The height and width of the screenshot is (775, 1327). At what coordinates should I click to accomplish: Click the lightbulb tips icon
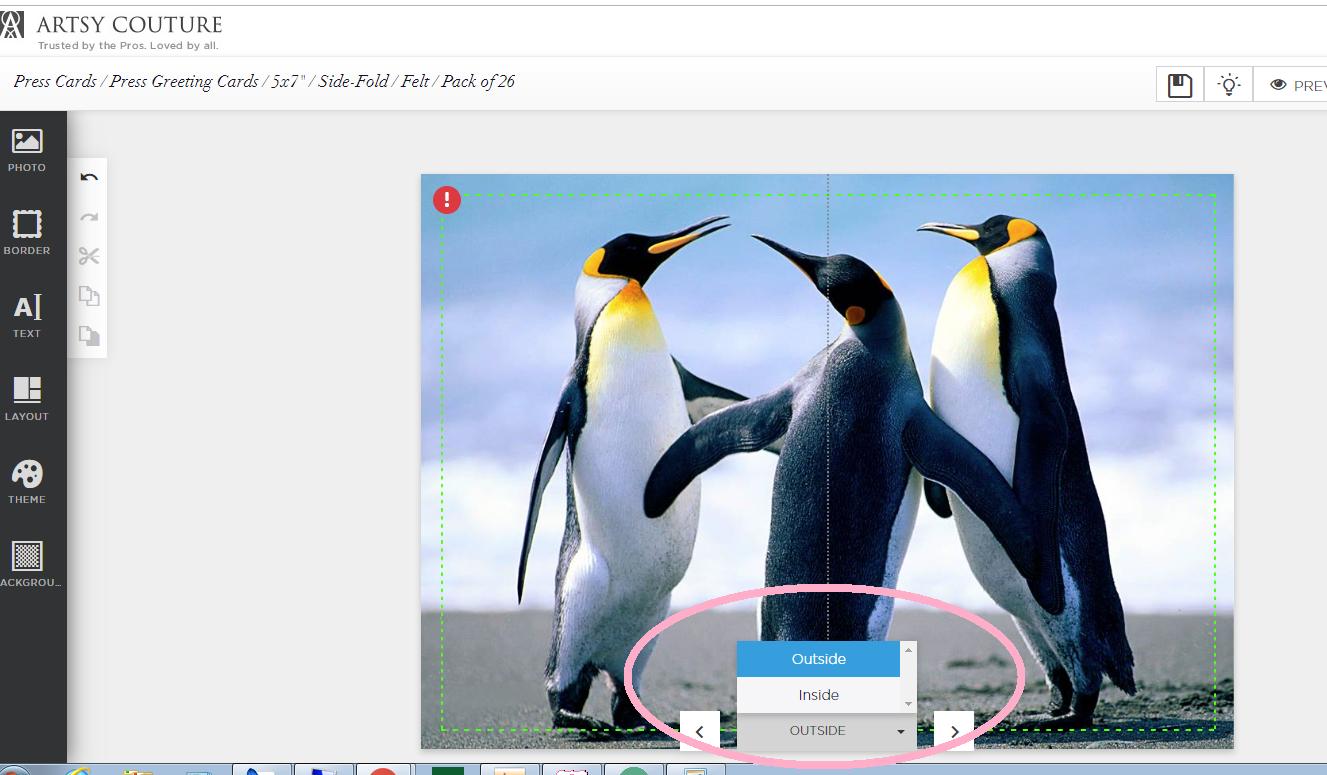pos(1229,85)
